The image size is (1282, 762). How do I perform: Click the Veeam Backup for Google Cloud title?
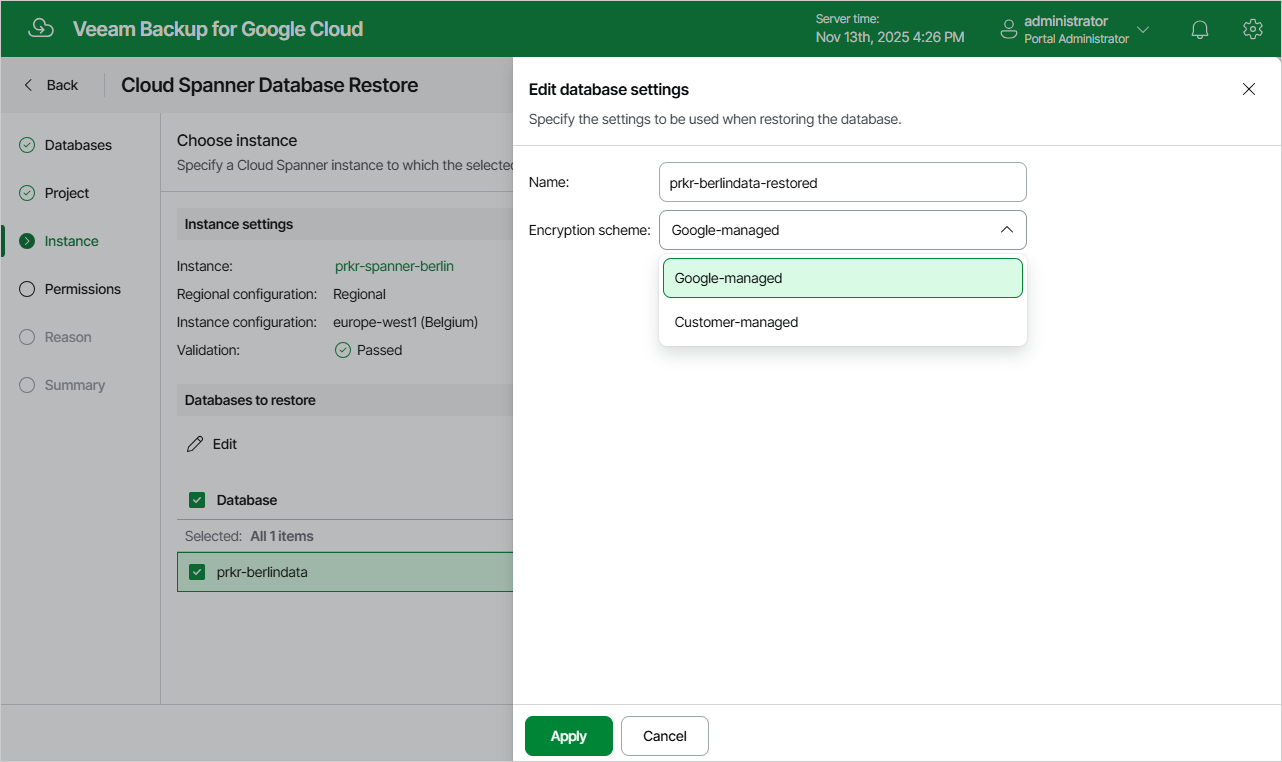[218, 29]
